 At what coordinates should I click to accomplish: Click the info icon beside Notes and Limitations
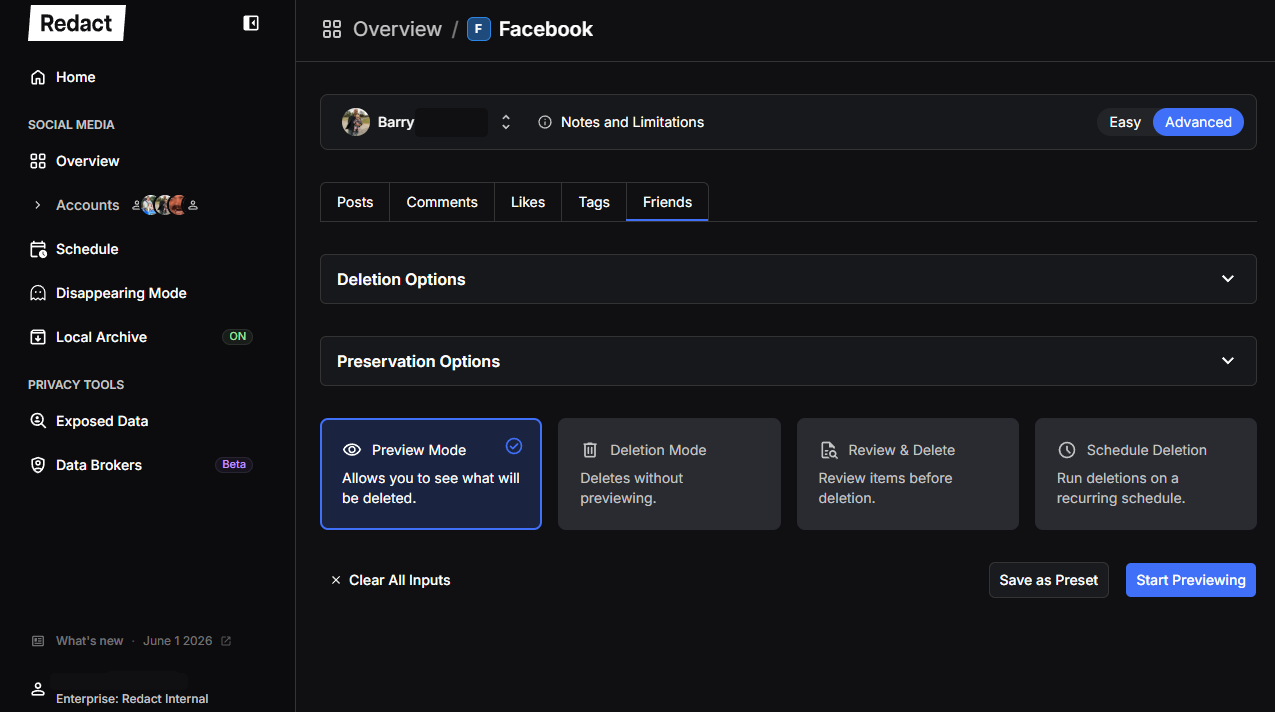point(545,122)
